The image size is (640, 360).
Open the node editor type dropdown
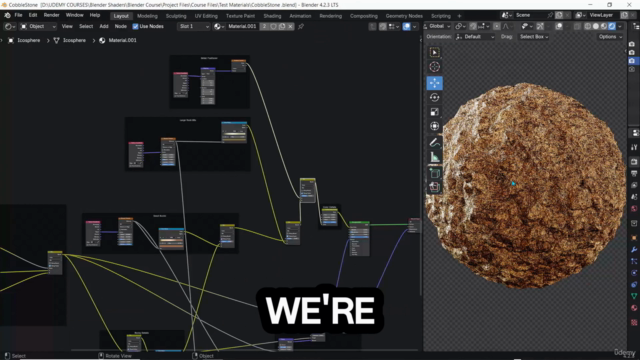coord(10,27)
